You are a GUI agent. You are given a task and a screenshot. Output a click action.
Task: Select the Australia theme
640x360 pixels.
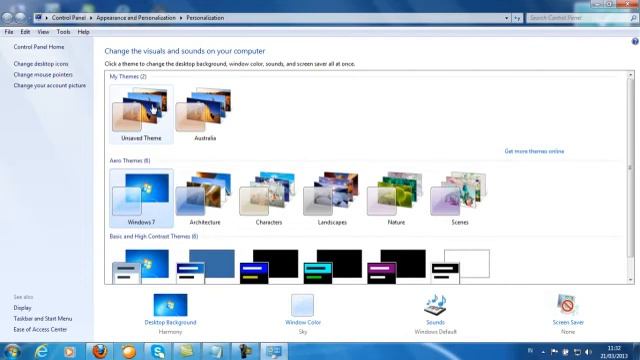click(205, 114)
